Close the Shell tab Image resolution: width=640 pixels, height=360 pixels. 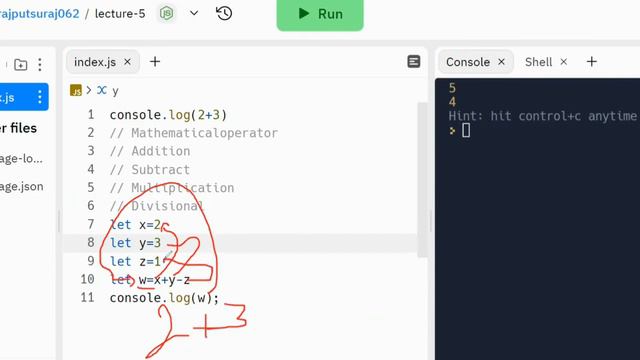(x=564, y=62)
